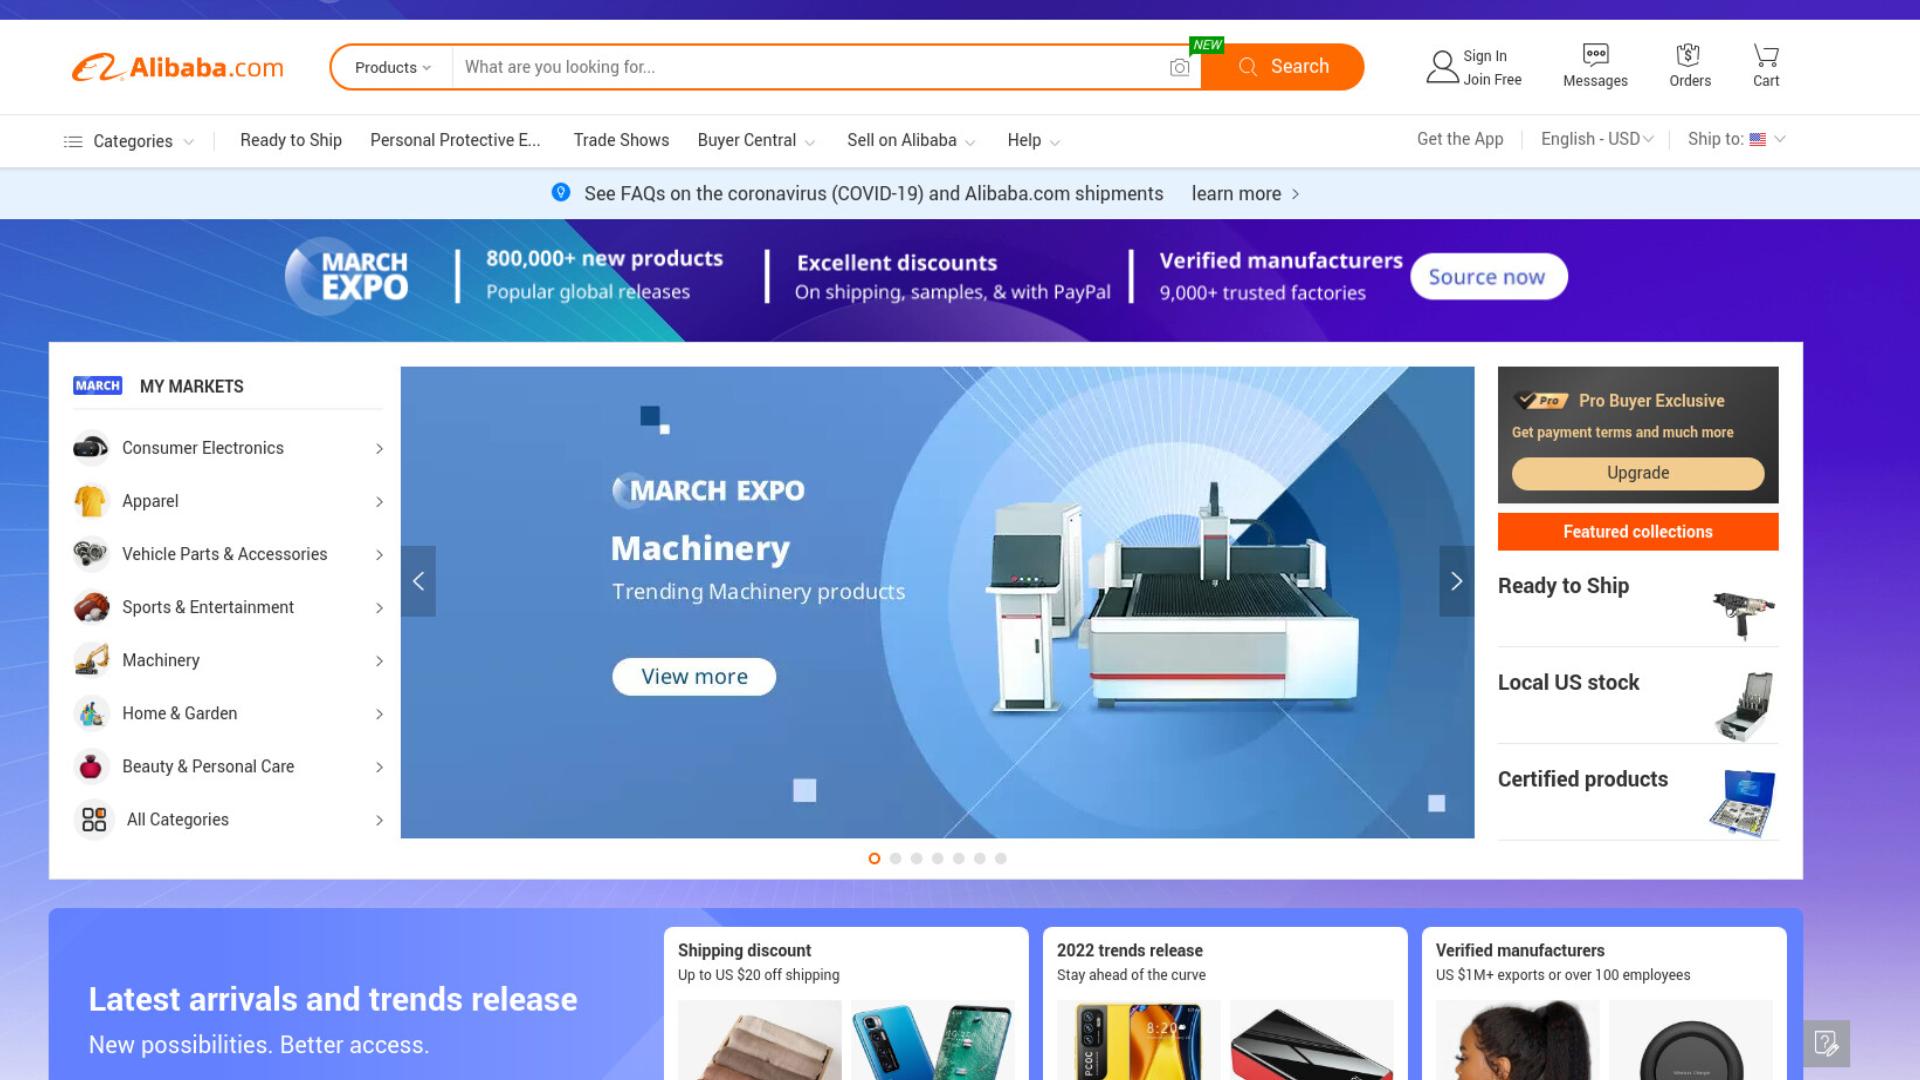Expand All Categories chevron arrow
Image resolution: width=1920 pixels, height=1080 pixels.
point(379,820)
